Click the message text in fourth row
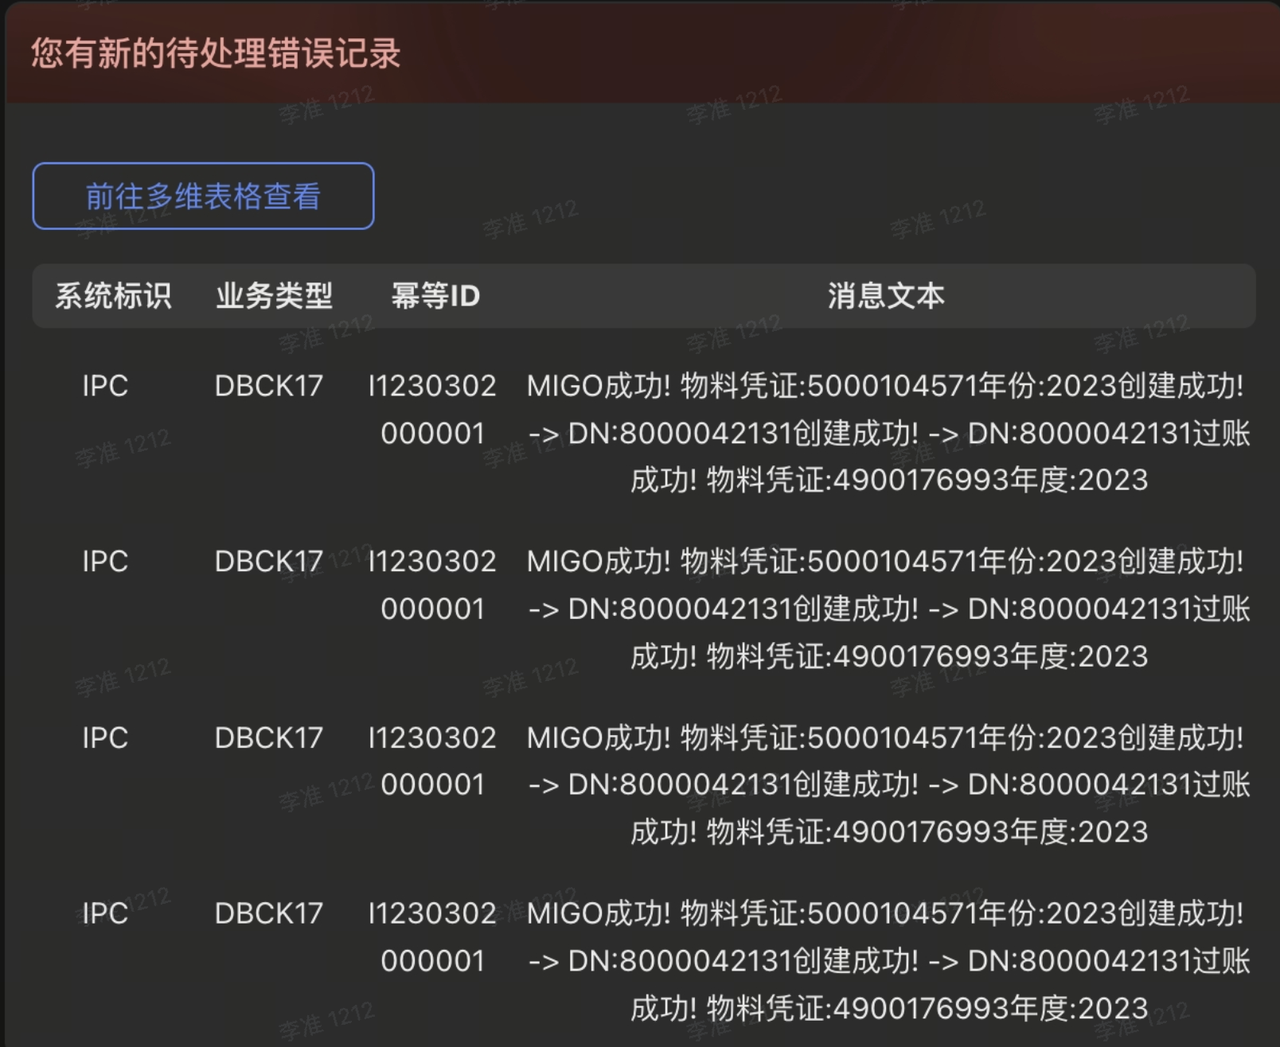The height and width of the screenshot is (1047, 1280). click(x=888, y=961)
